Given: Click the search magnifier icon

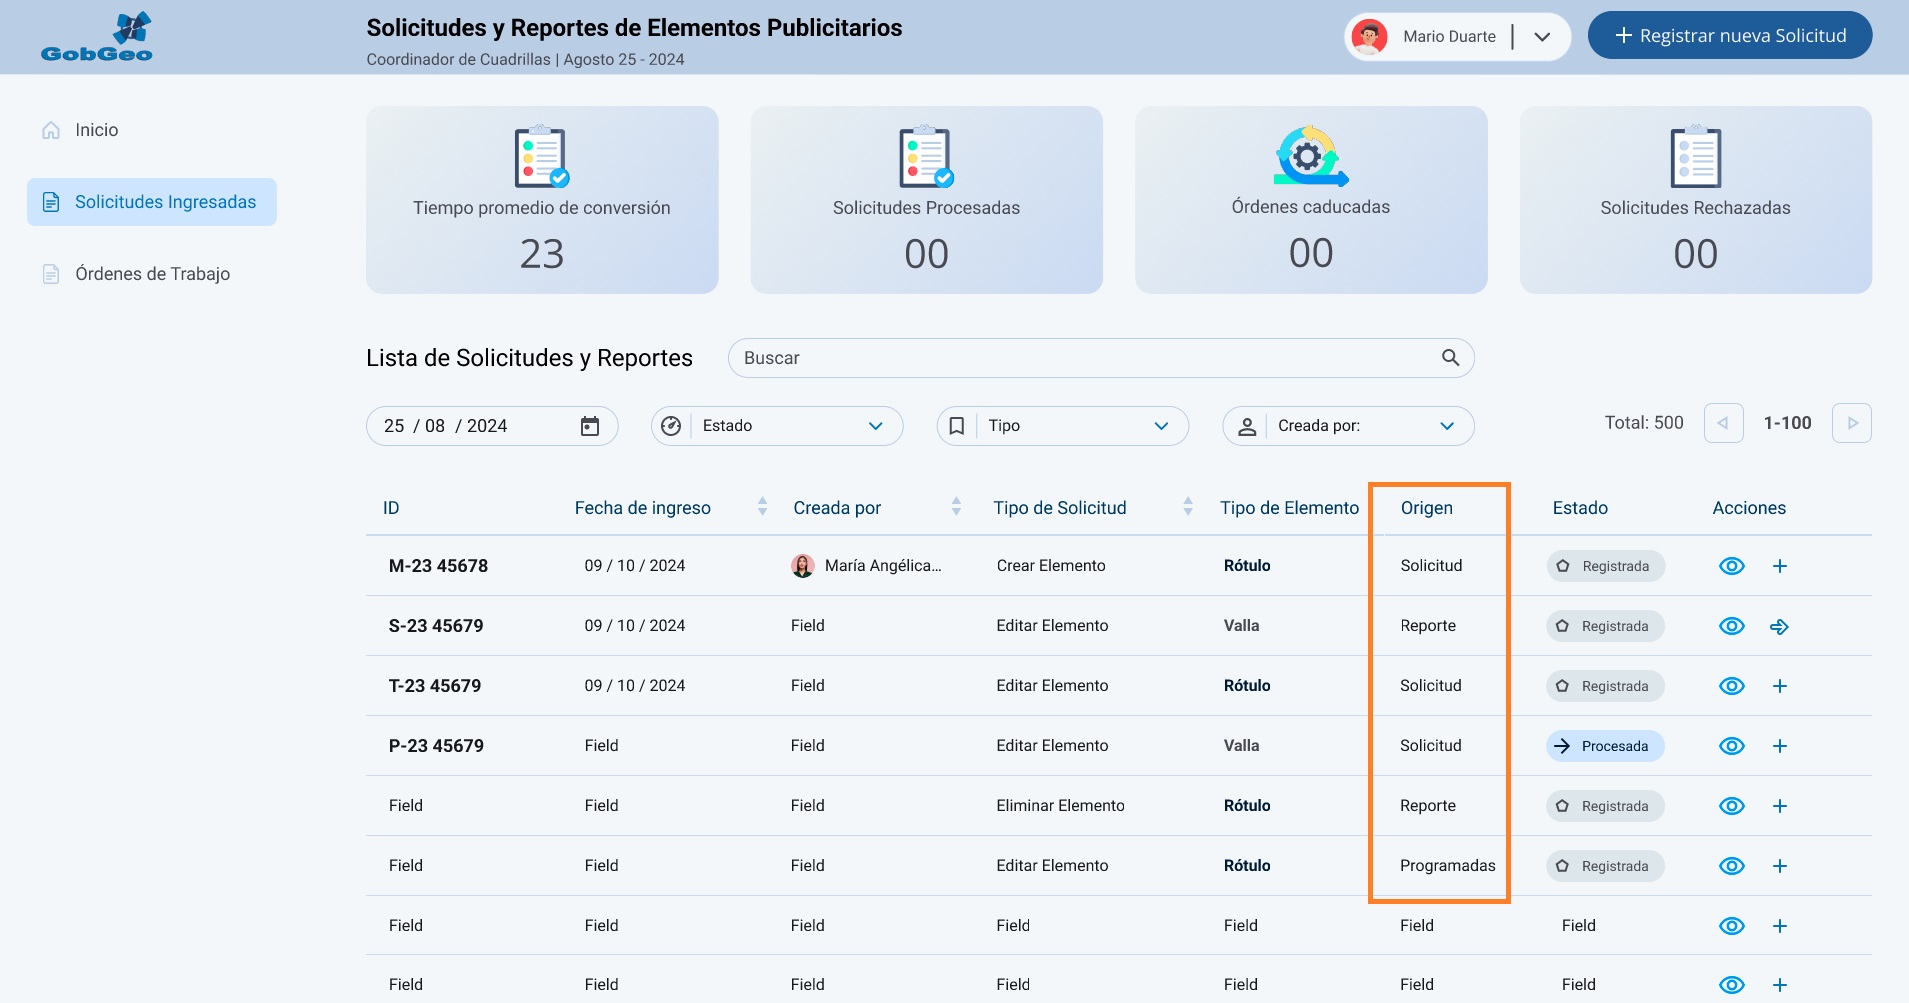Looking at the screenshot, I should pos(1450,358).
